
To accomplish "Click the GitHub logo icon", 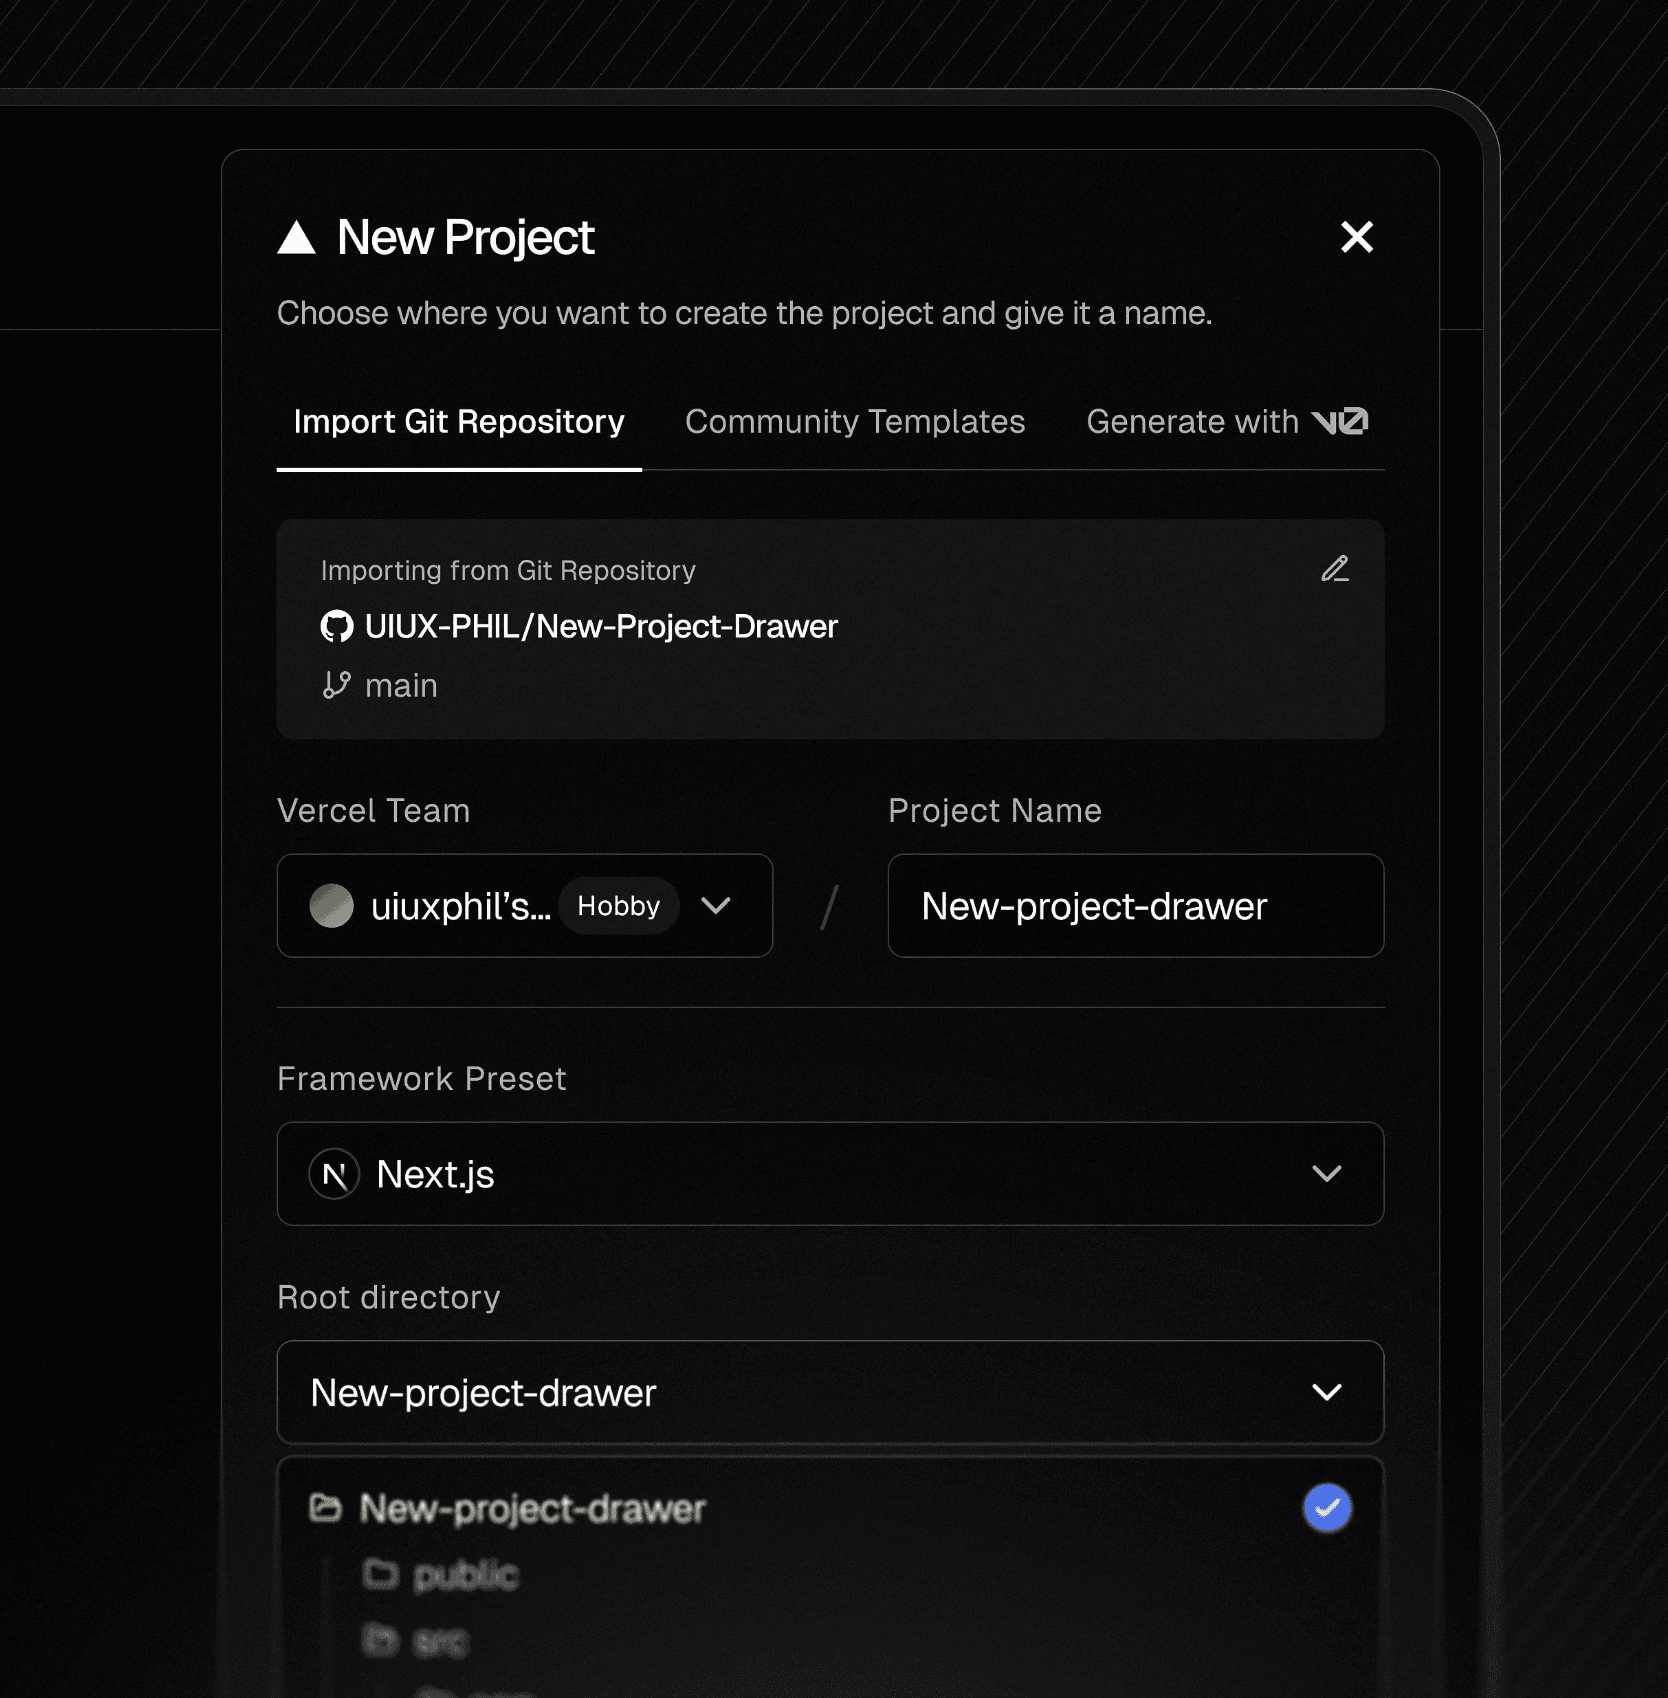I will (337, 626).
